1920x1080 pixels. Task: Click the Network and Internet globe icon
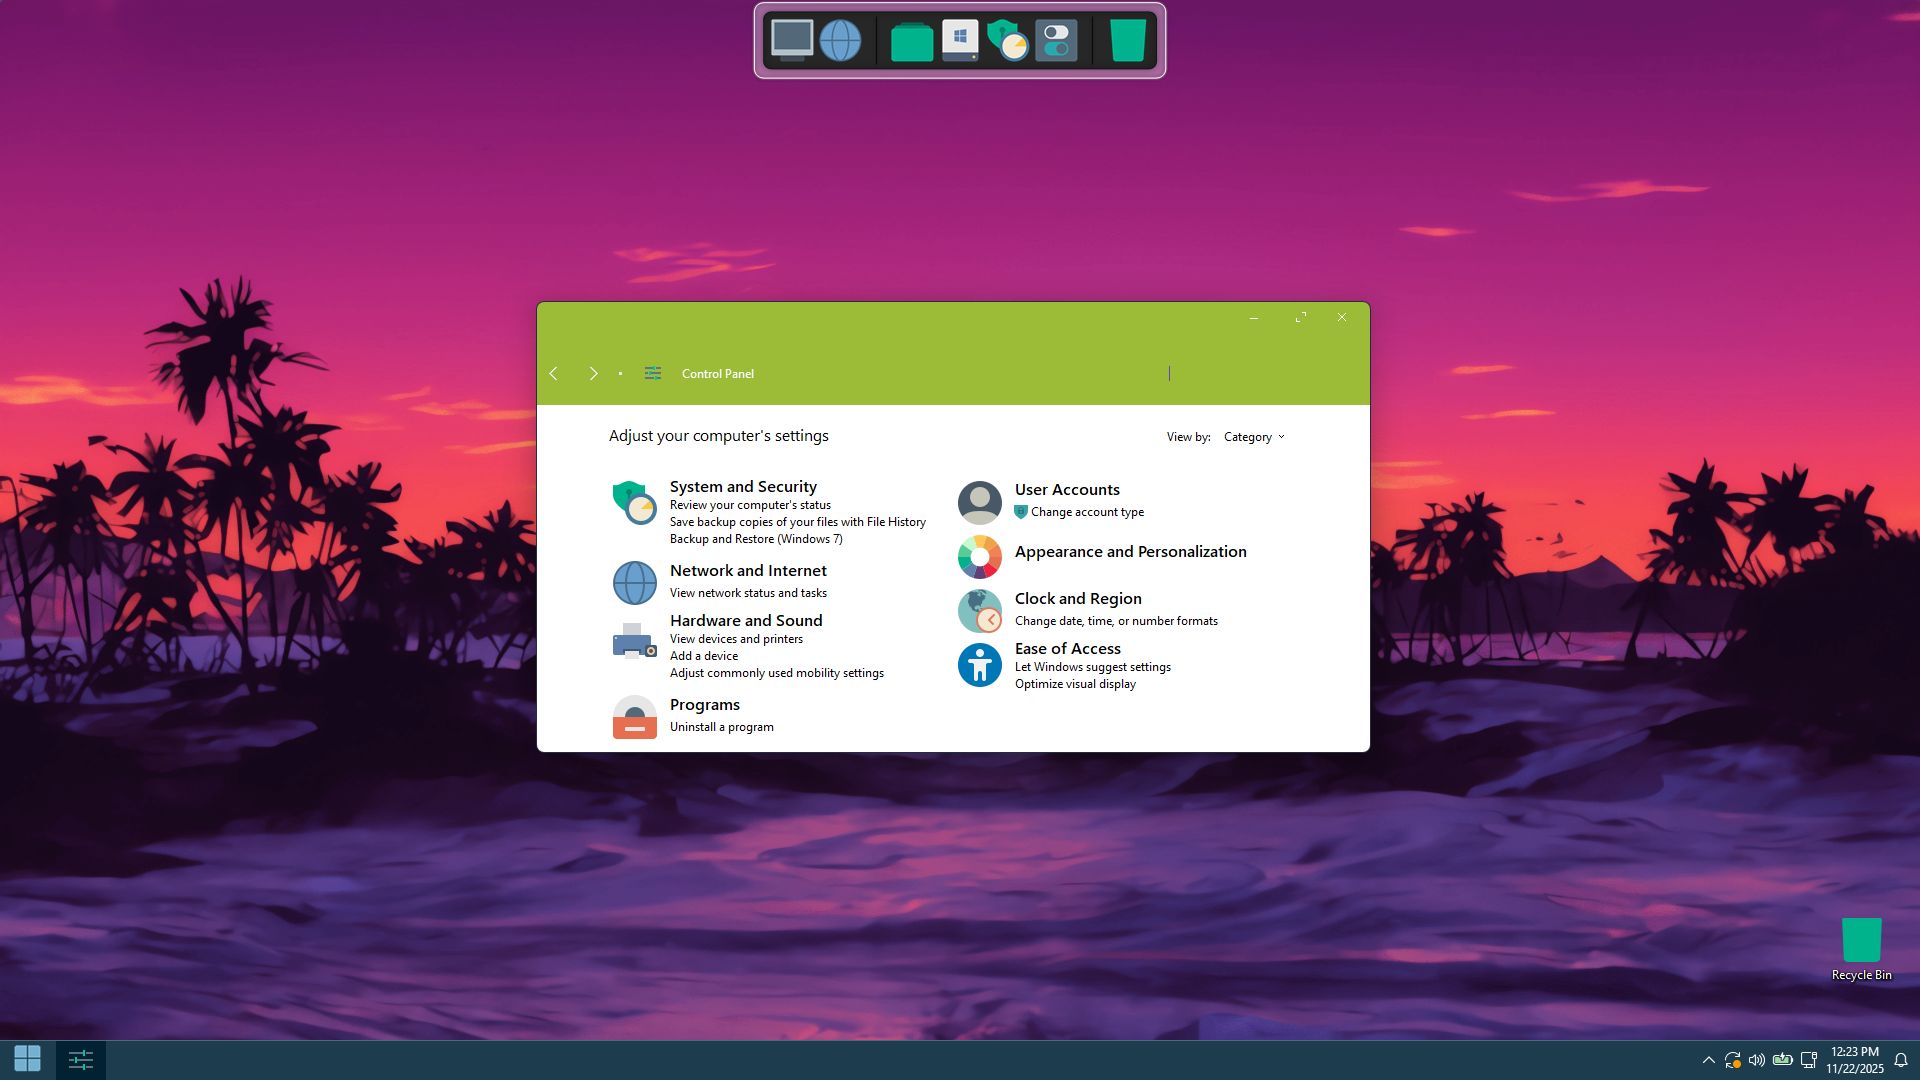point(634,582)
